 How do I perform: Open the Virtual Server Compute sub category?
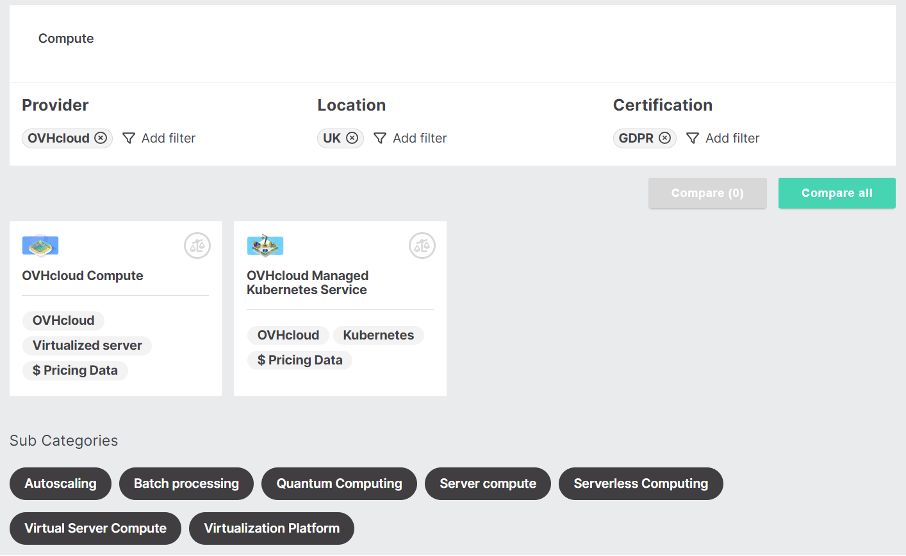[x=95, y=528]
